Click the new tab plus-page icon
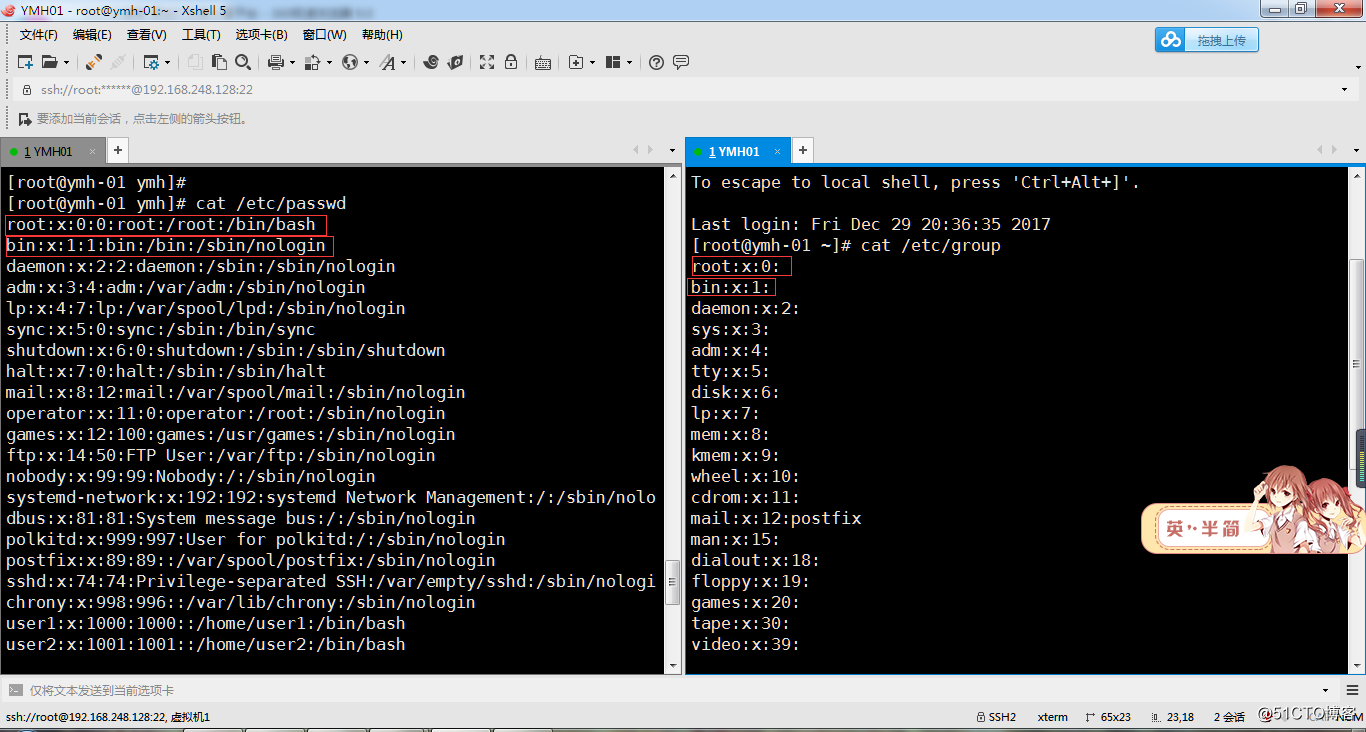Screen dimensions: 1366x732 576,62
